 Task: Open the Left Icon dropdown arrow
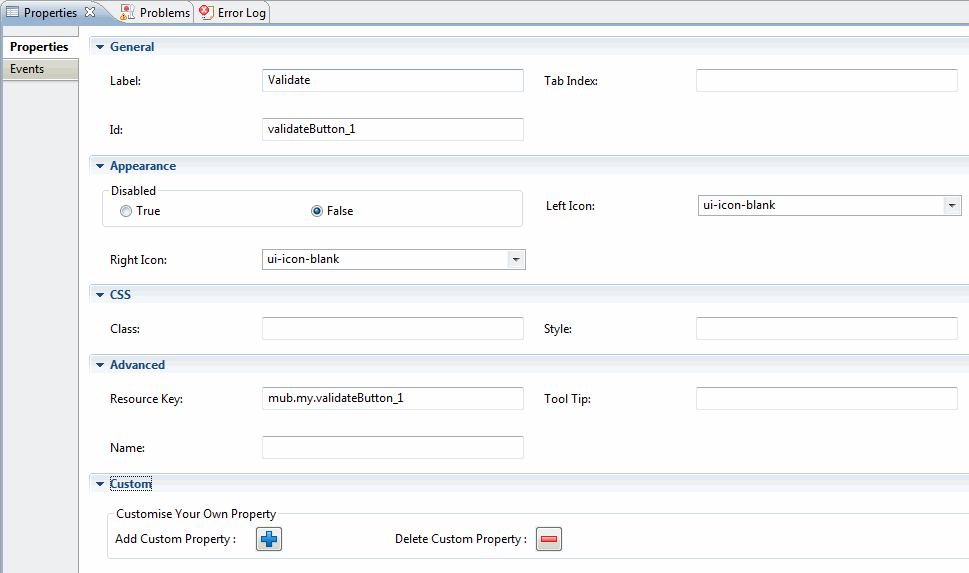pyautogui.click(x=952, y=205)
